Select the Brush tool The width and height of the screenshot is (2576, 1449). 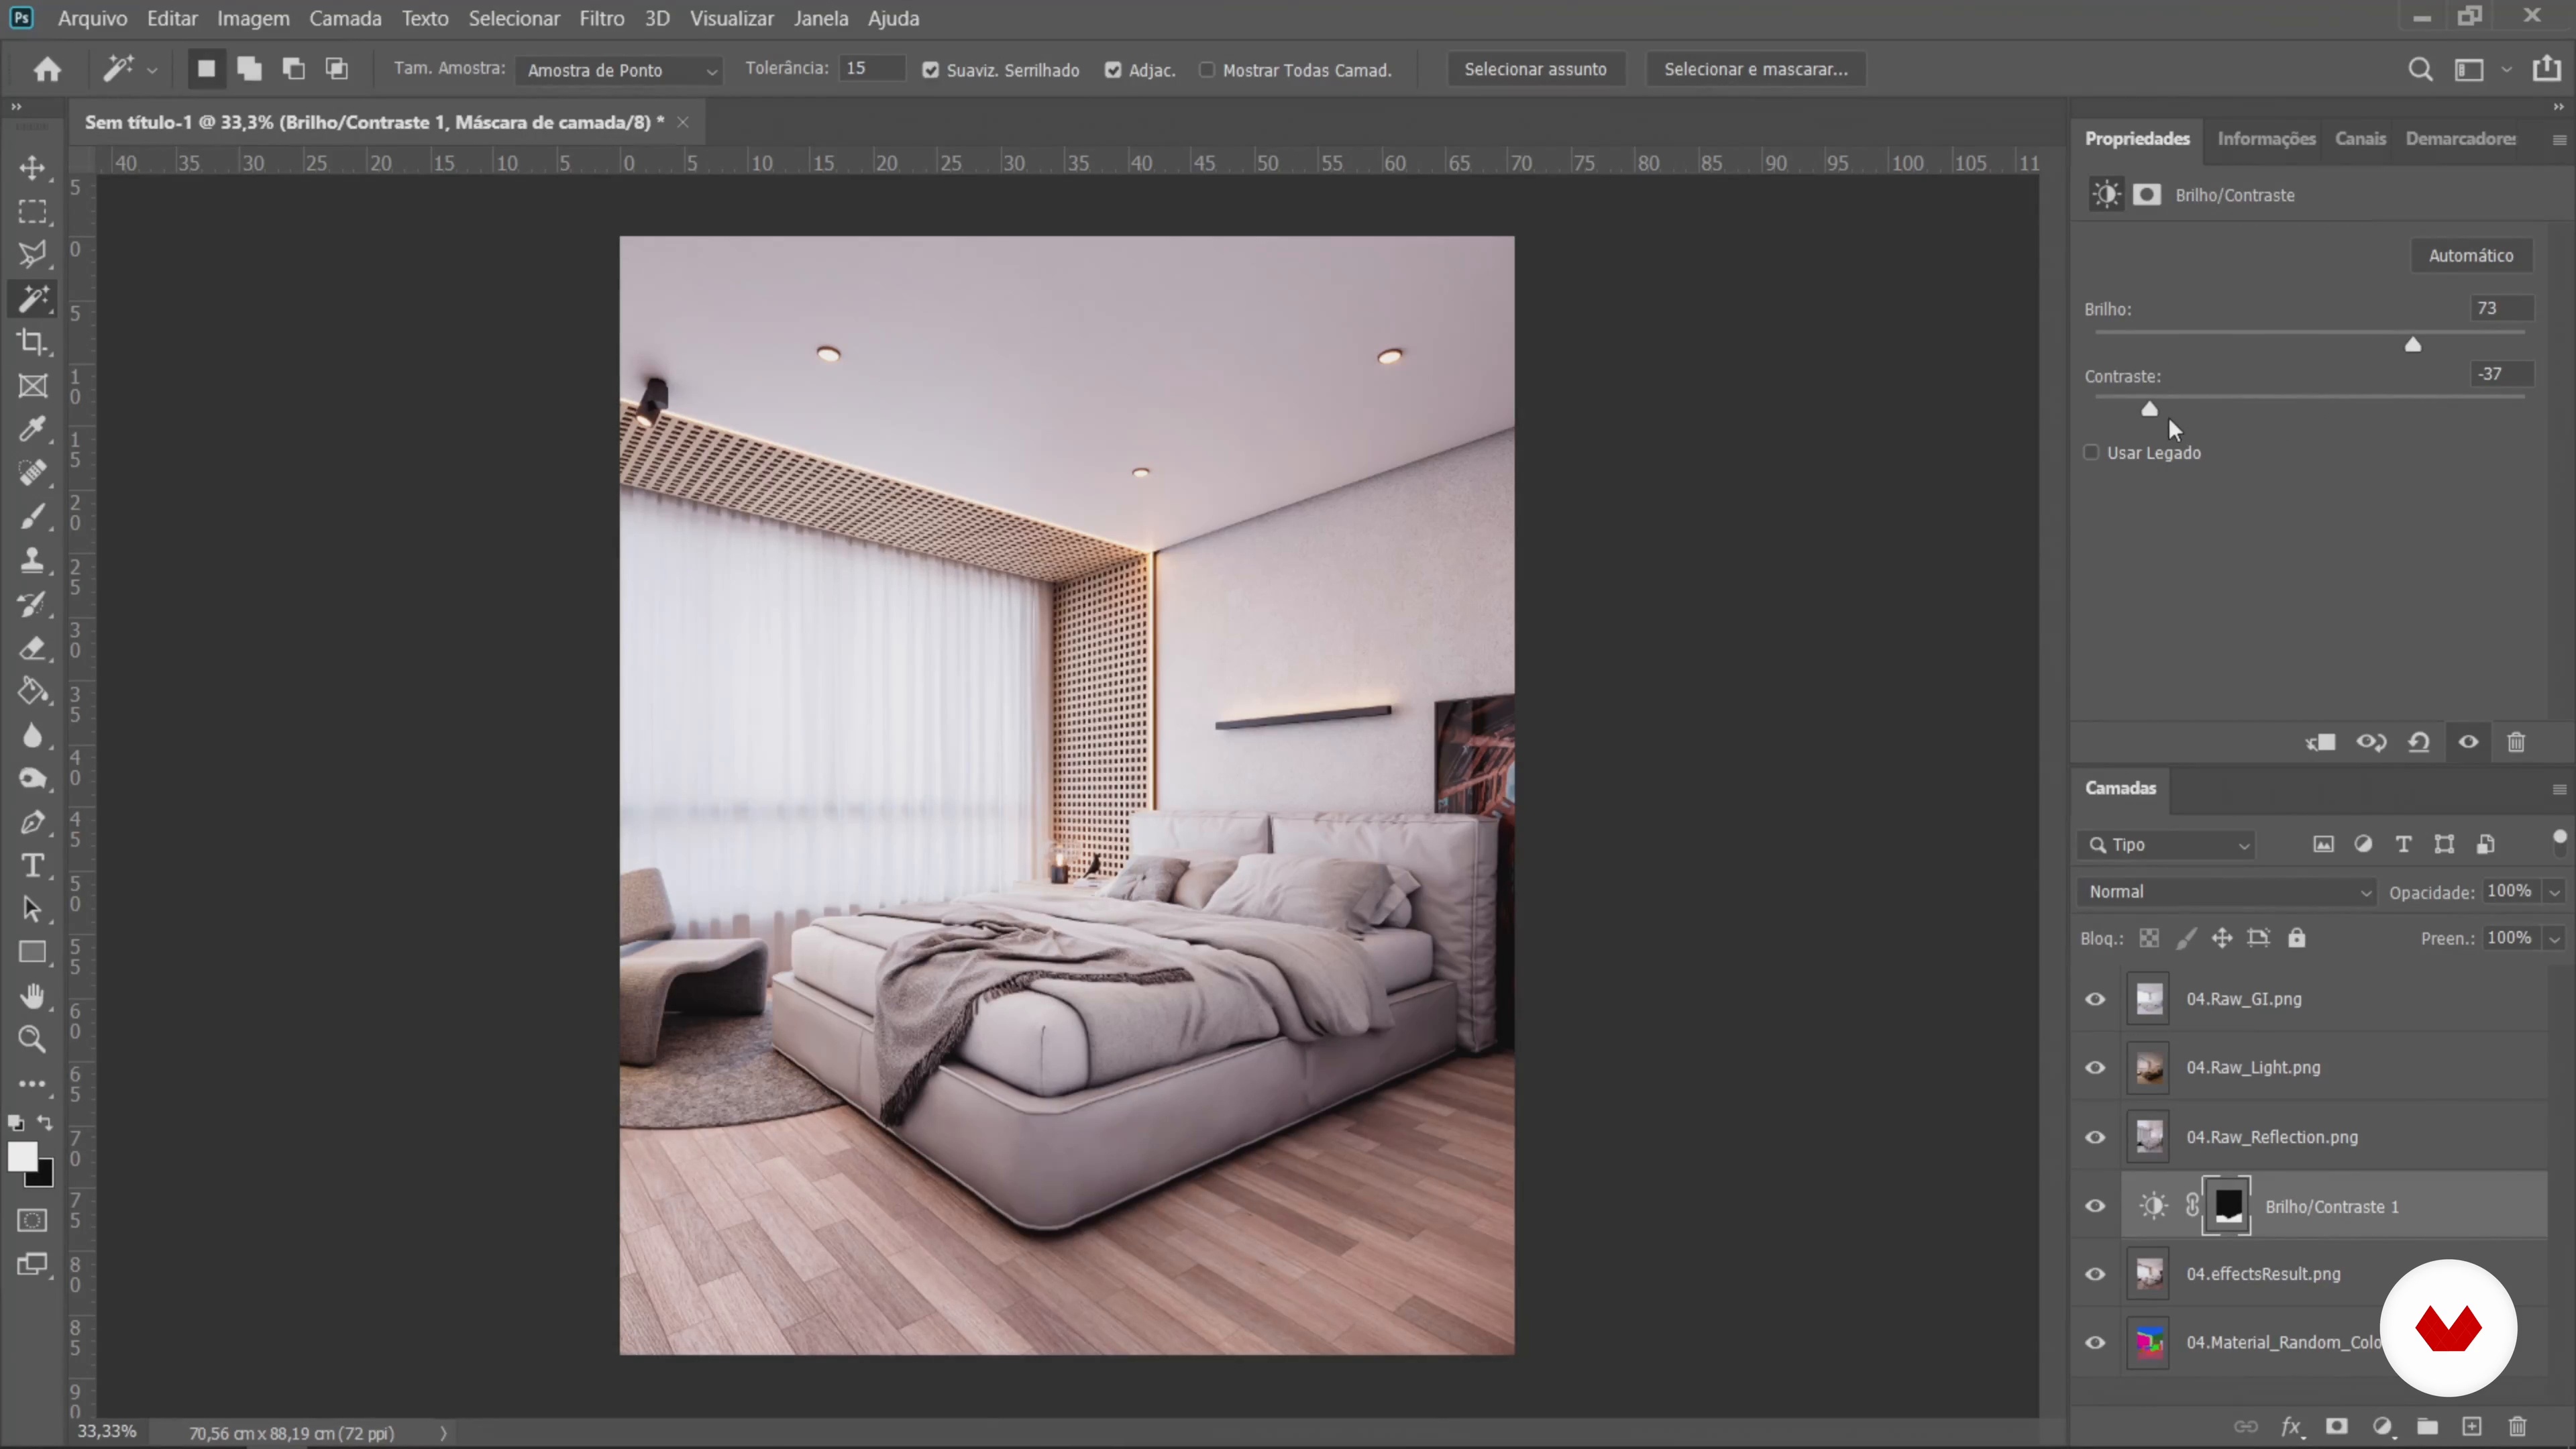(x=32, y=517)
